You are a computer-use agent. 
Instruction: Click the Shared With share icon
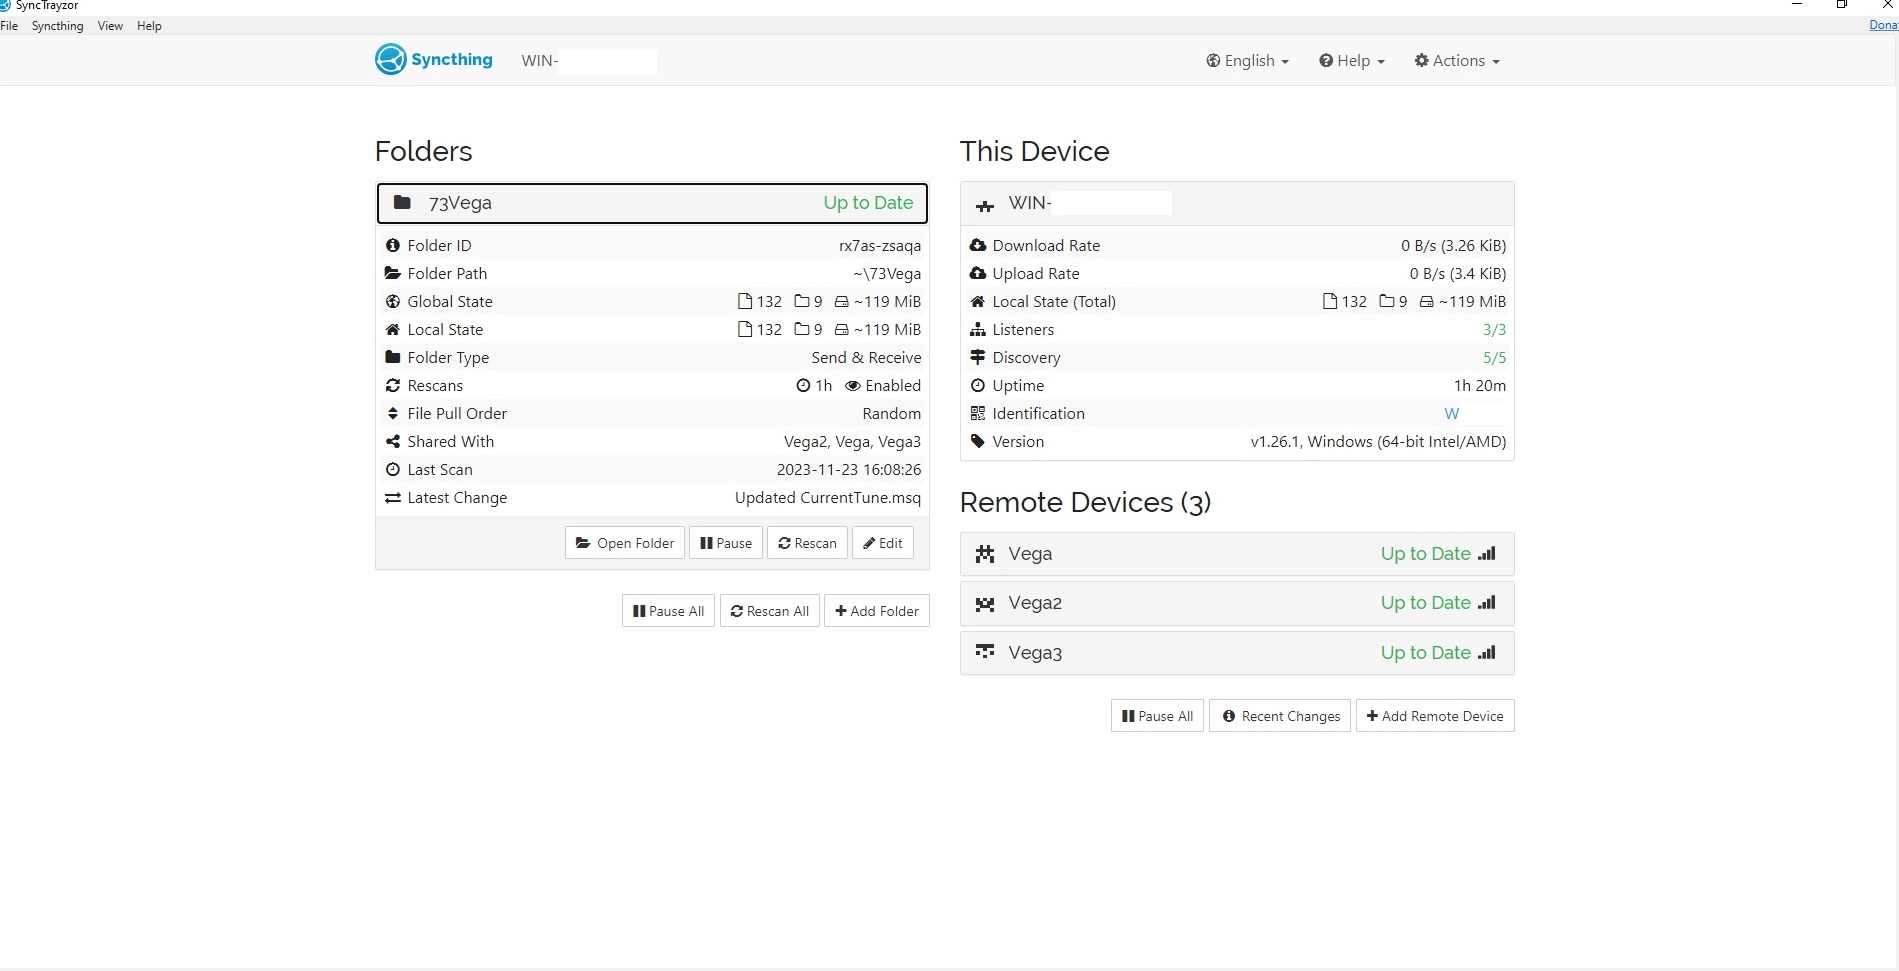point(393,441)
